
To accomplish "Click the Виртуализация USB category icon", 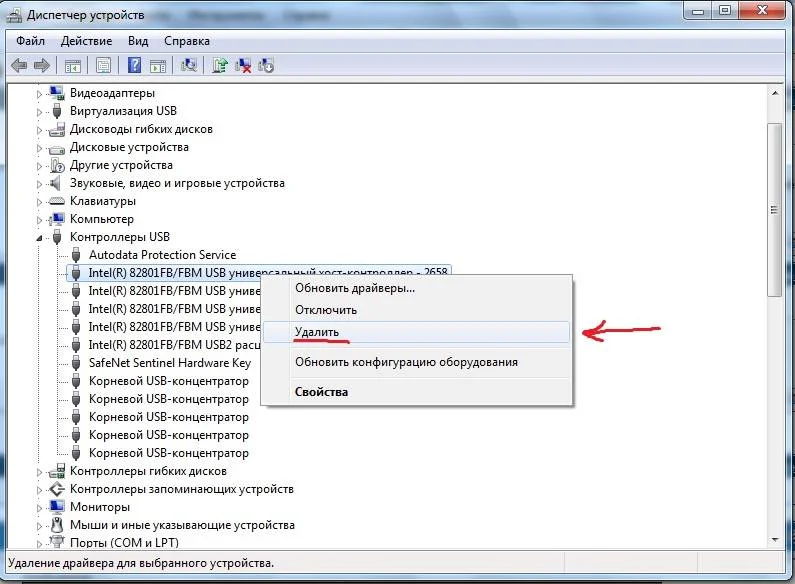I will coord(57,111).
